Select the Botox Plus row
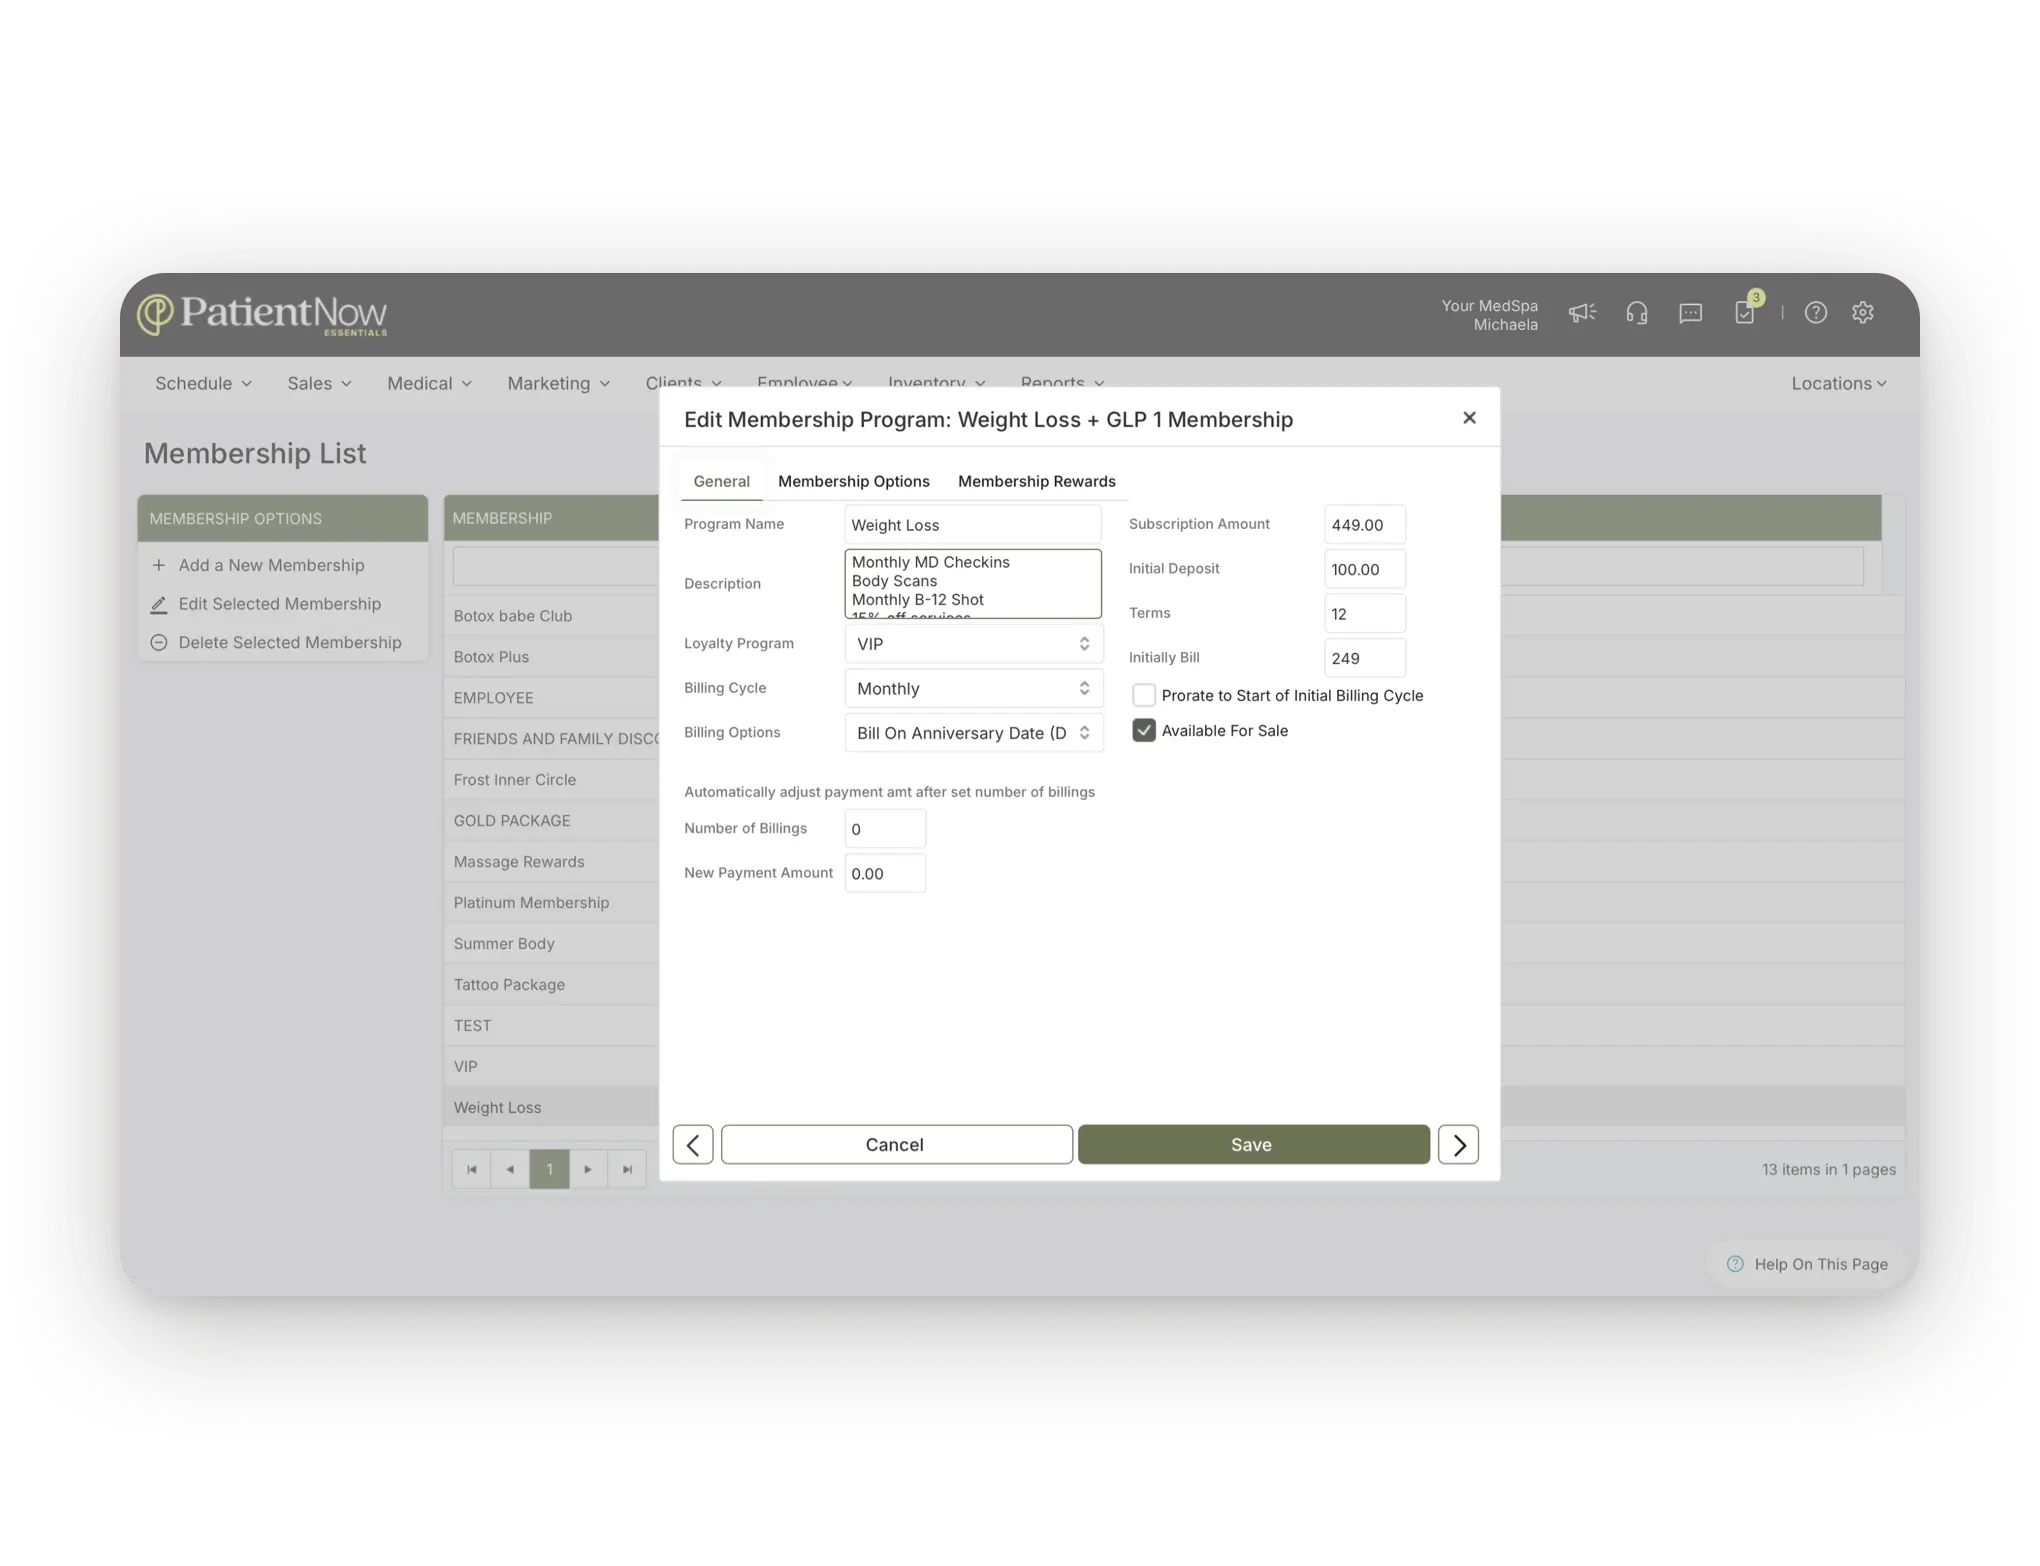 551,657
